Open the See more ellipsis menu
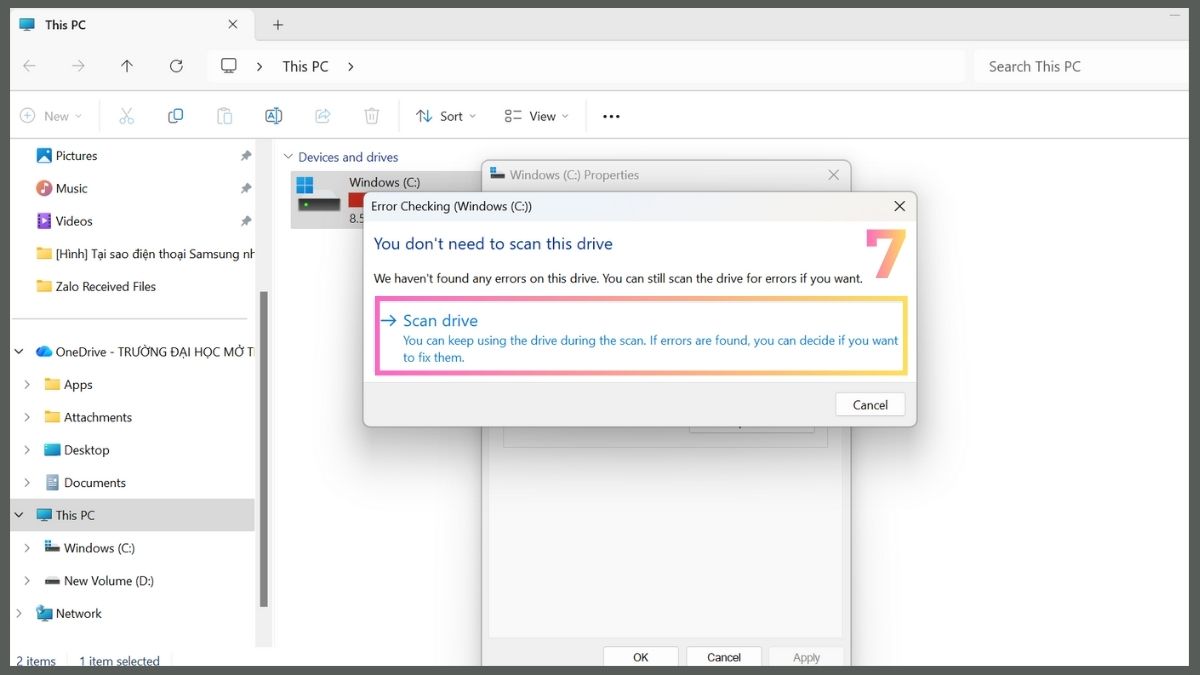 coord(611,116)
